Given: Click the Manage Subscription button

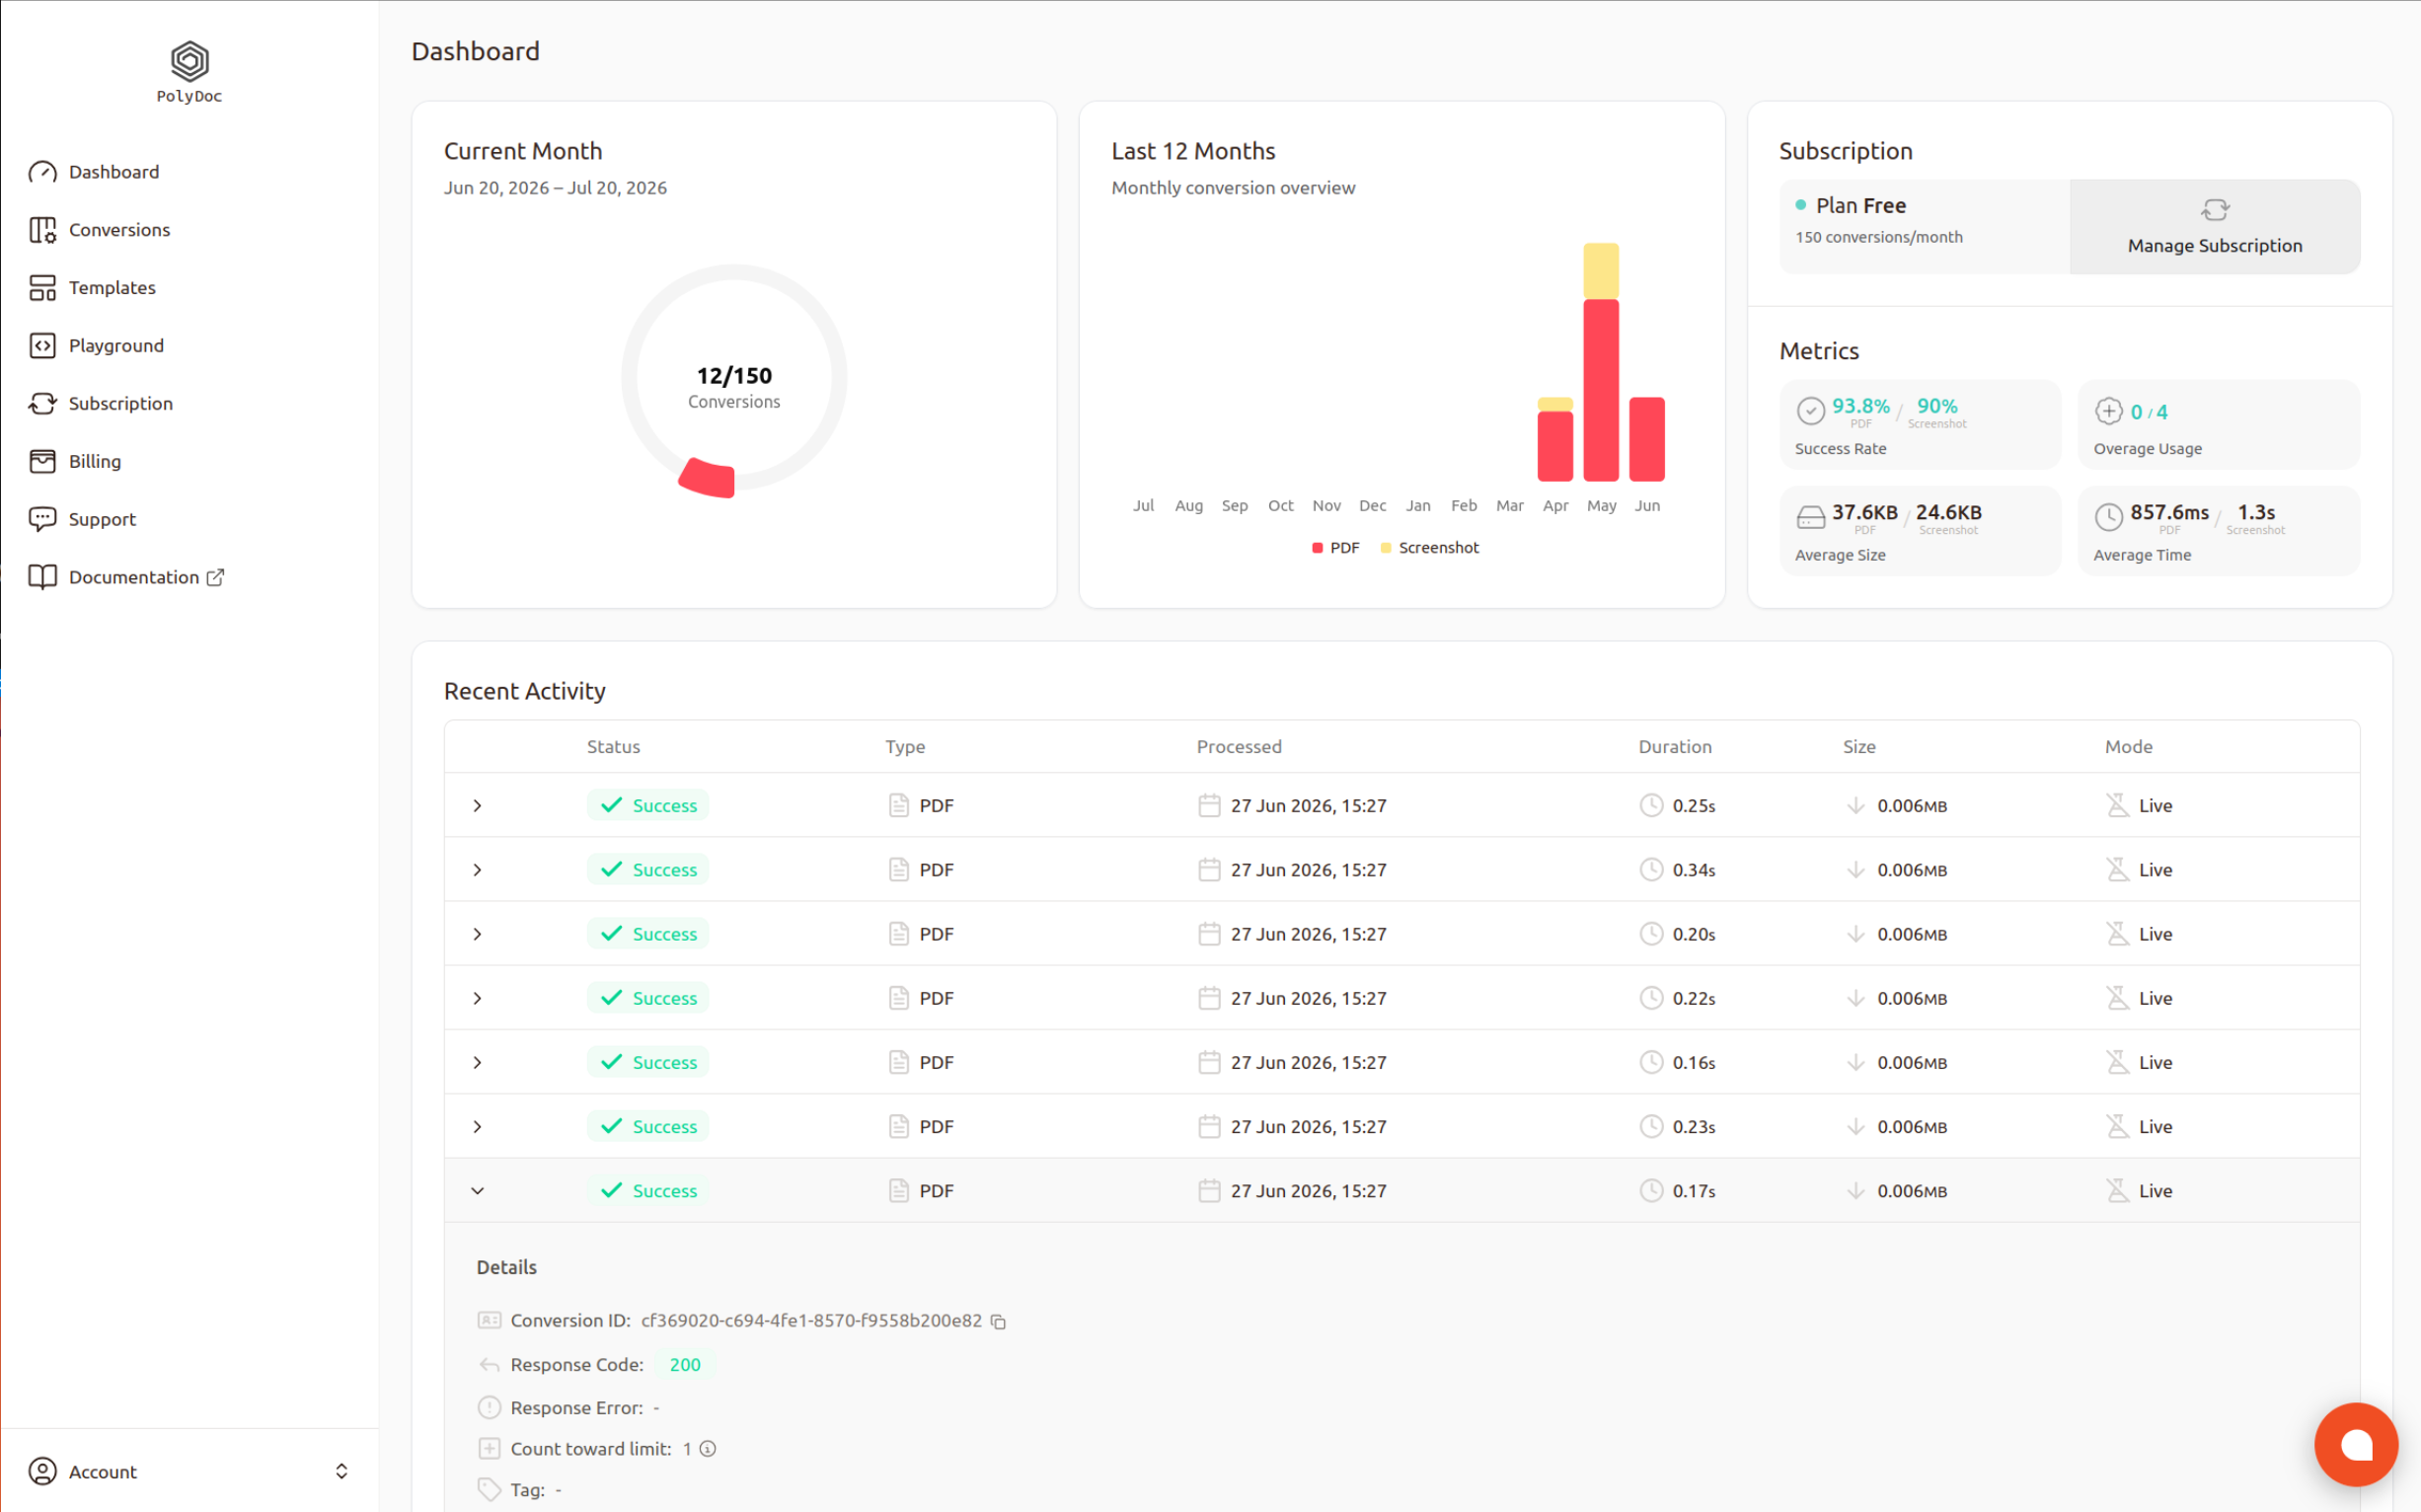Looking at the screenshot, I should tap(2214, 227).
